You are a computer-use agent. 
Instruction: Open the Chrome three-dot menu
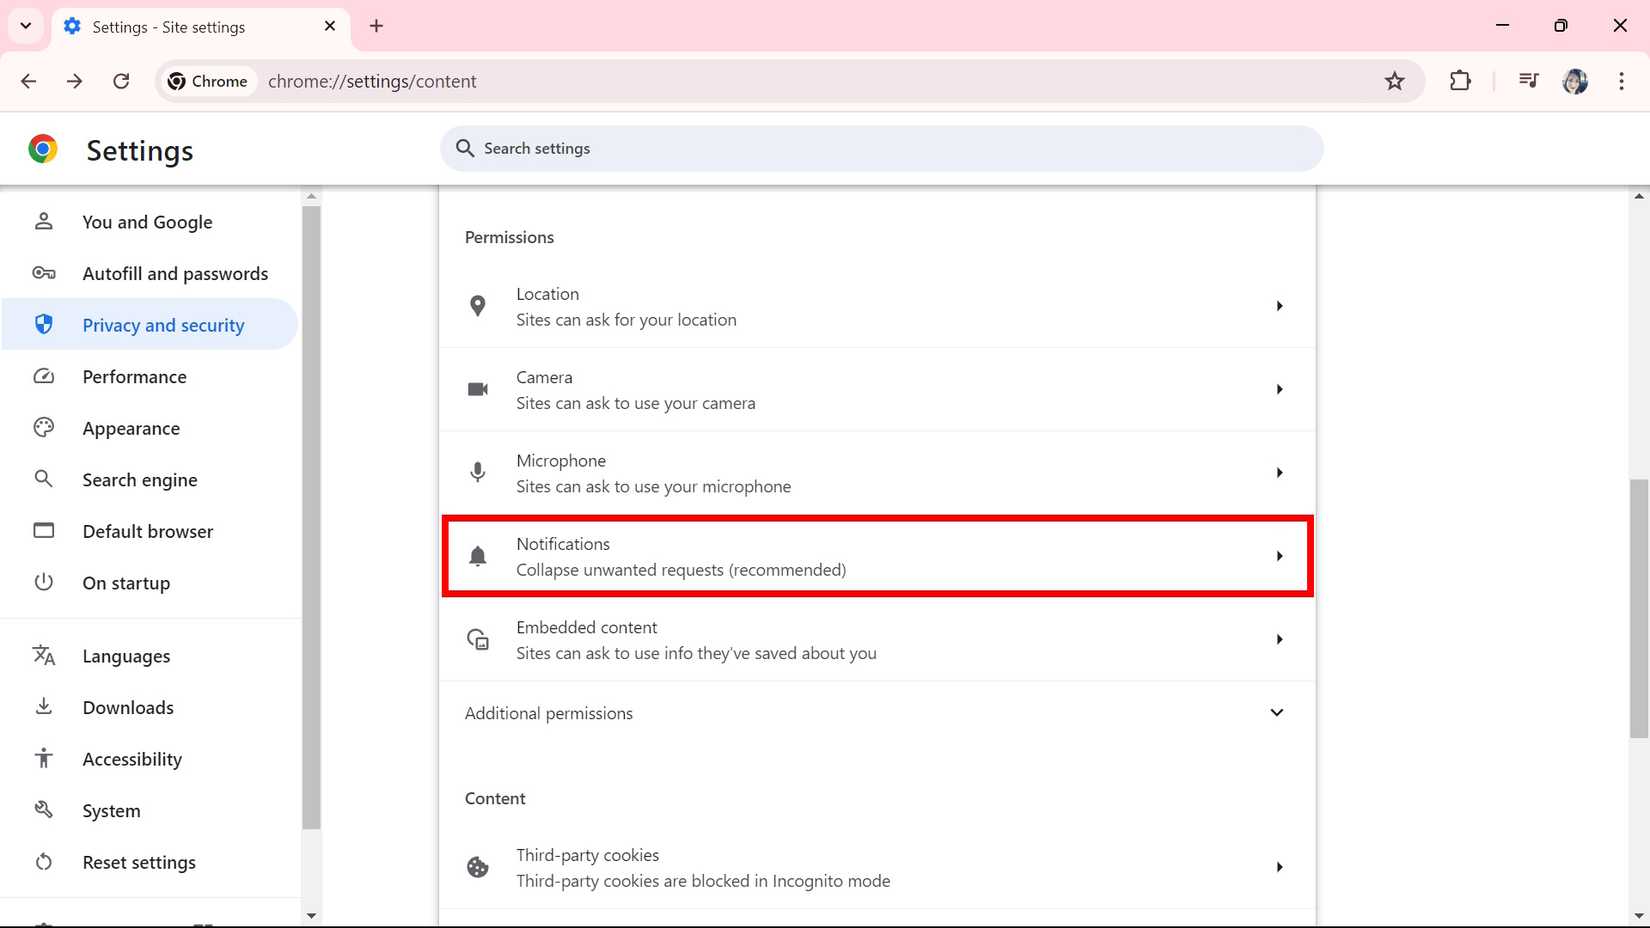click(1621, 81)
